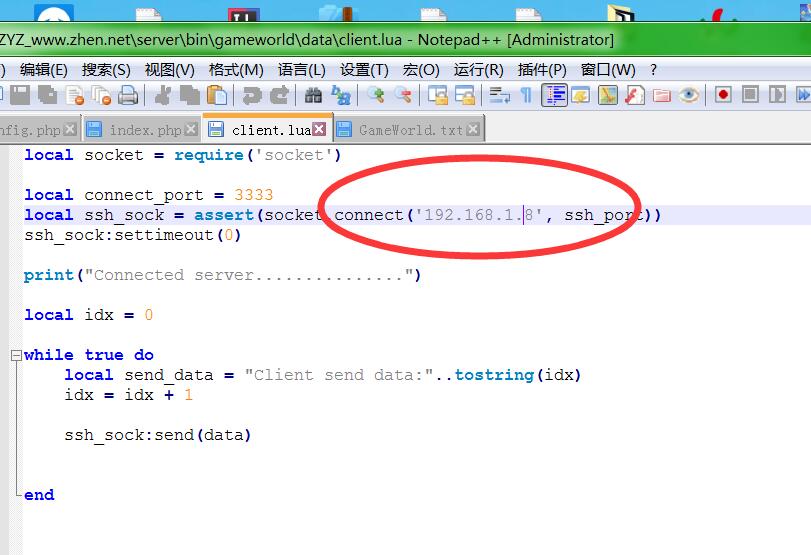This screenshot has height=555, width=811.
Task: Open the Function List panel icon
Action: tap(634, 95)
